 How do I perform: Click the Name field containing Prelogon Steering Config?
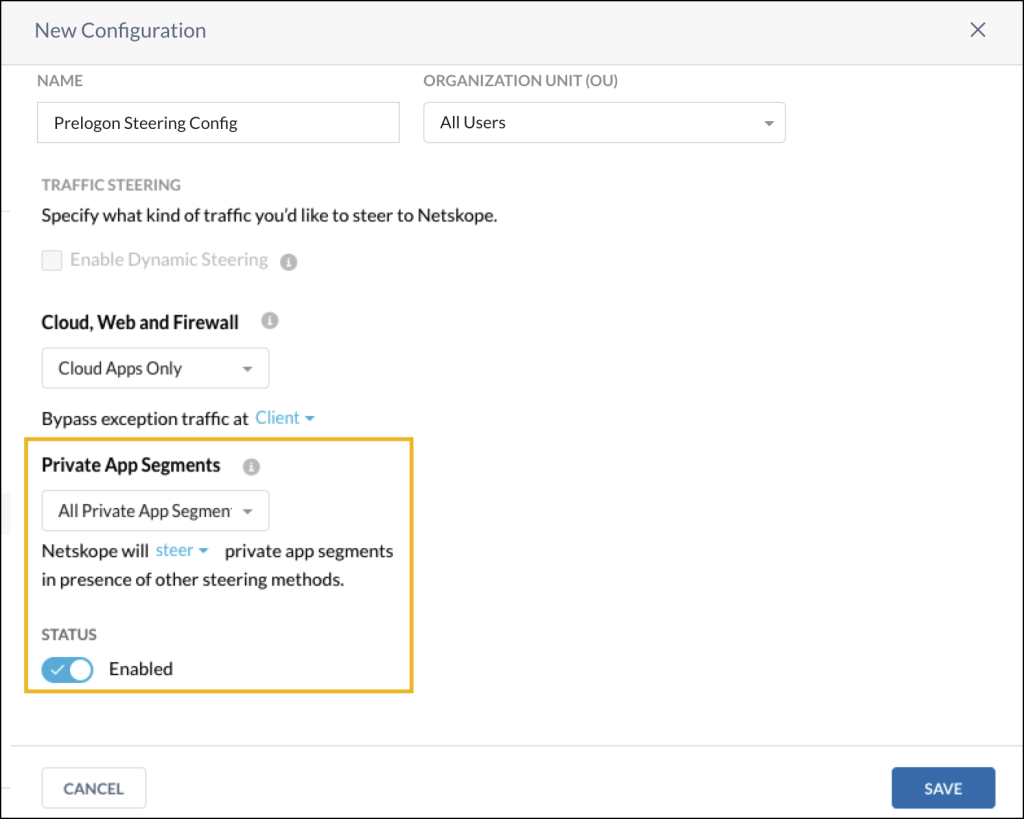(x=218, y=122)
